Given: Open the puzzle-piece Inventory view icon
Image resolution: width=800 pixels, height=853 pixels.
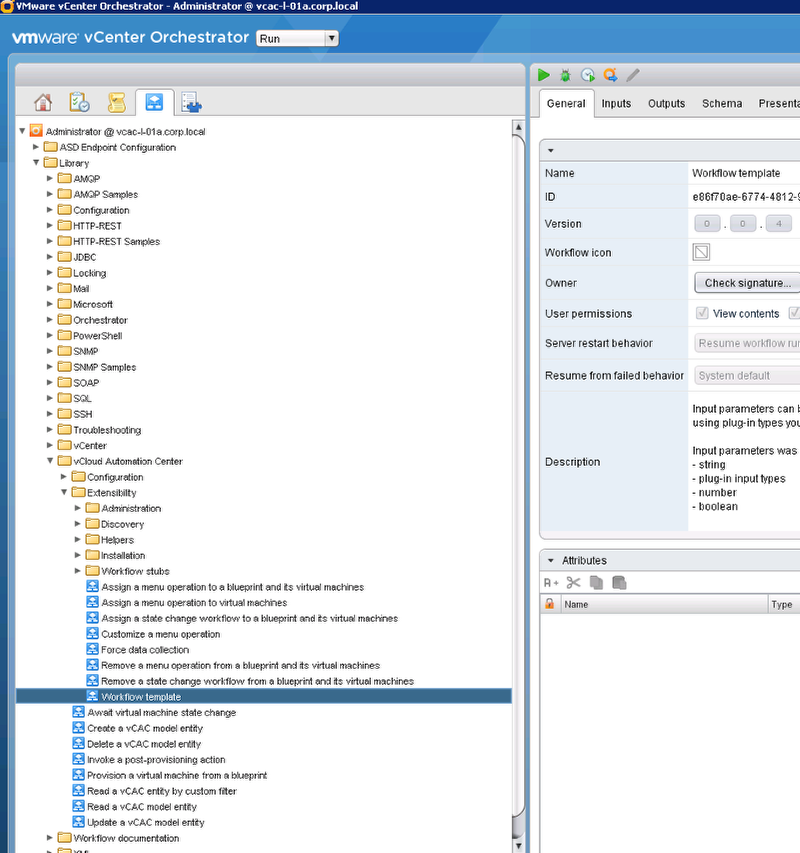Looking at the screenshot, I should click(x=191, y=102).
